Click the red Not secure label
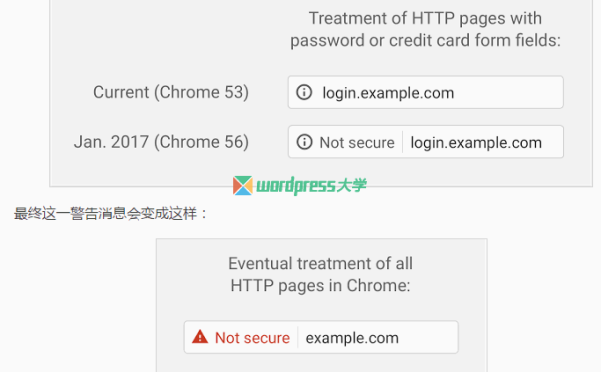Screen dimensions: 601x372 click(252, 338)
